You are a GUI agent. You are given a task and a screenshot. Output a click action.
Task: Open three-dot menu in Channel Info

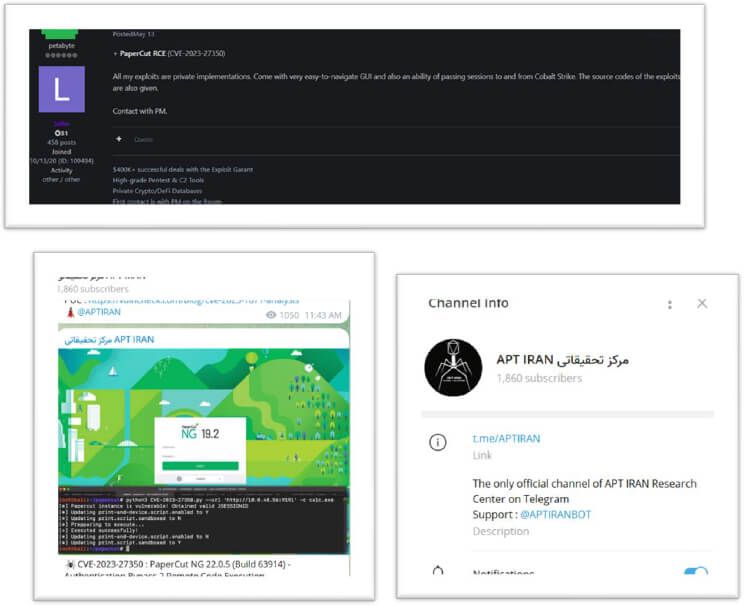(670, 304)
